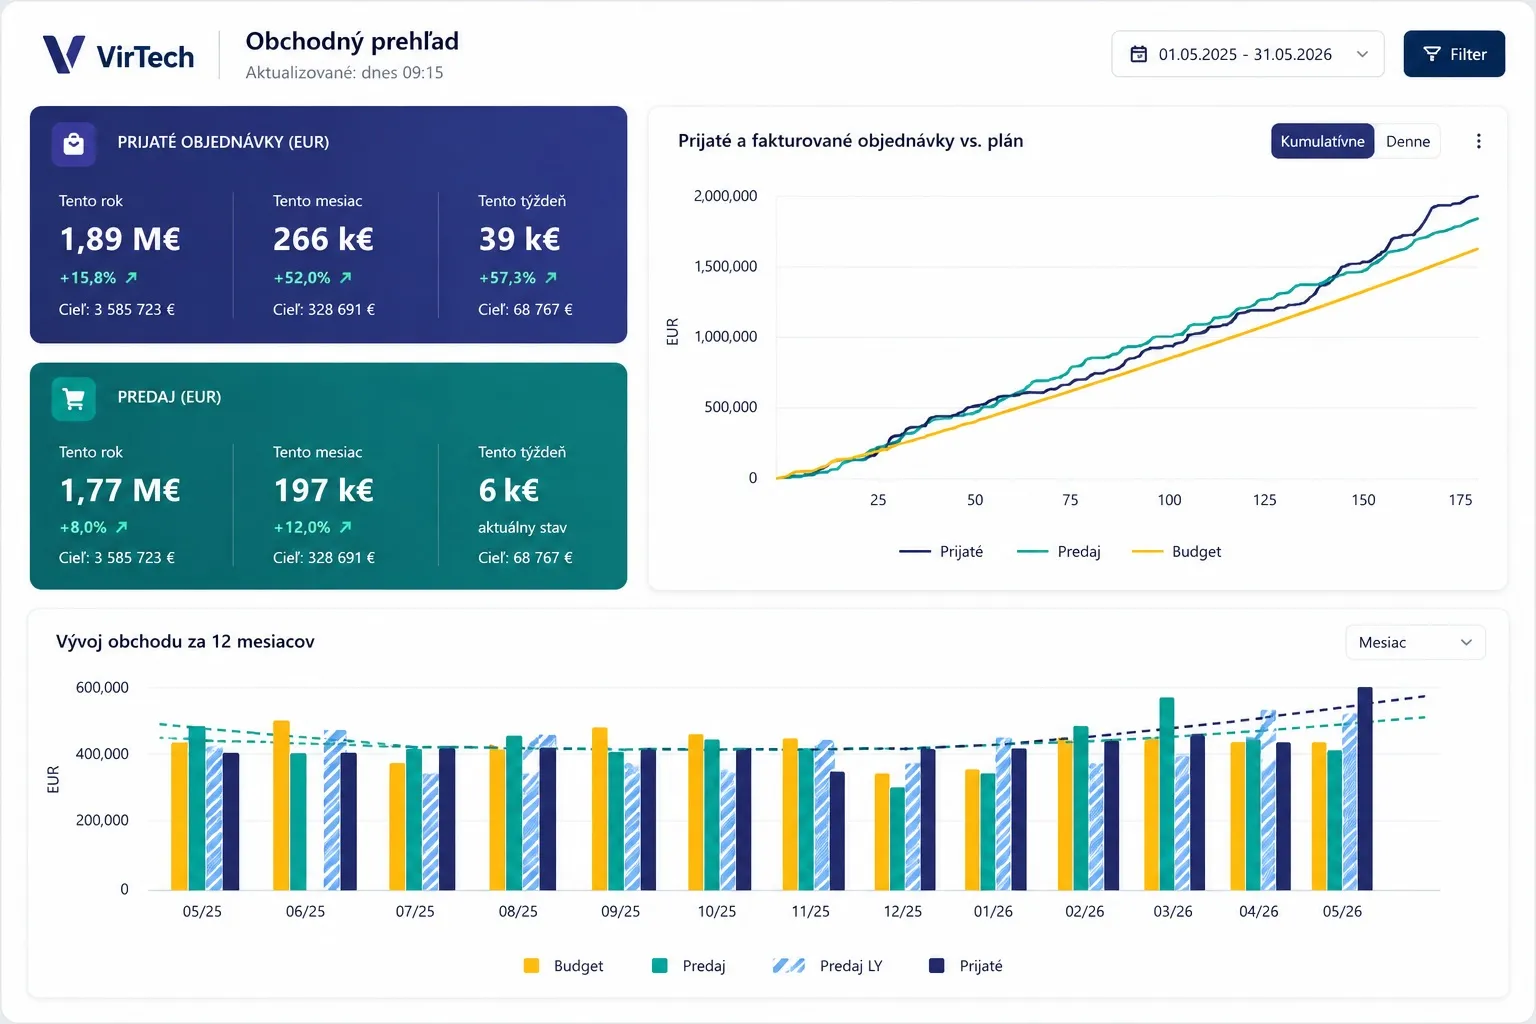Image resolution: width=1536 pixels, height=1024 pixels.
Task: Toggle Prijaté series in bar chart legend
Action: click(x=965, y=965)
